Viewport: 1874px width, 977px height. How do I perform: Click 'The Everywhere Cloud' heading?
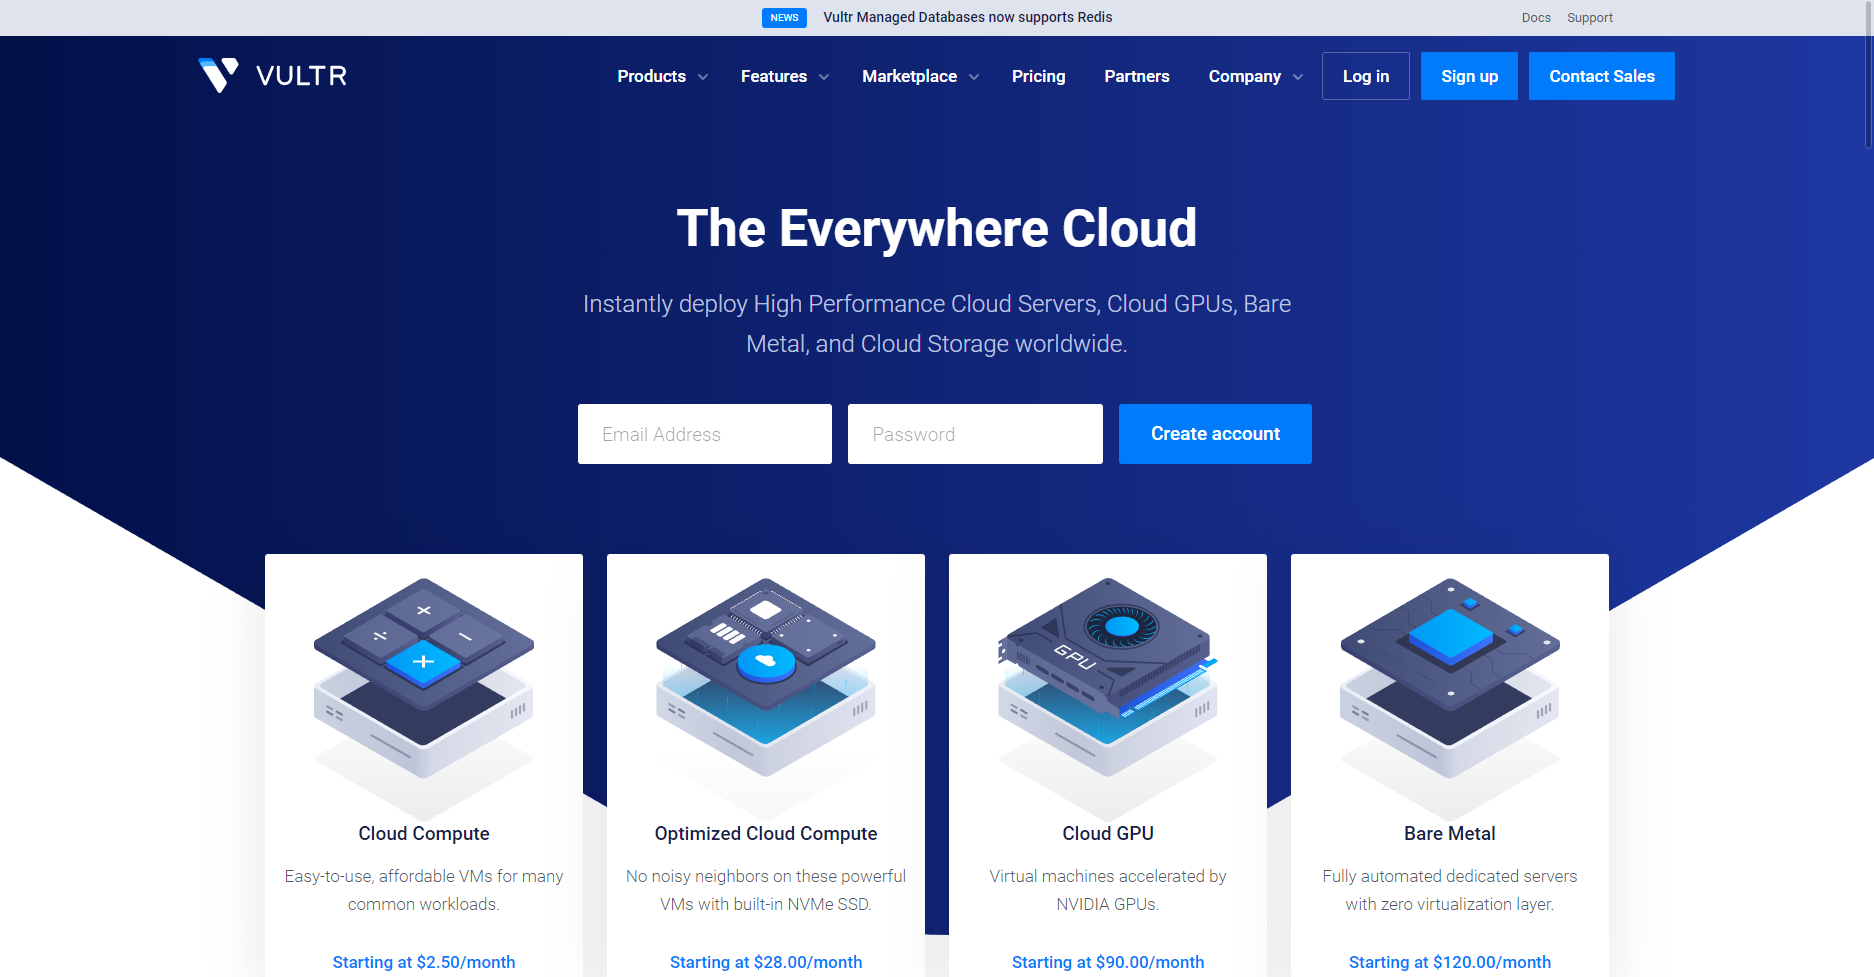[937, 228]
